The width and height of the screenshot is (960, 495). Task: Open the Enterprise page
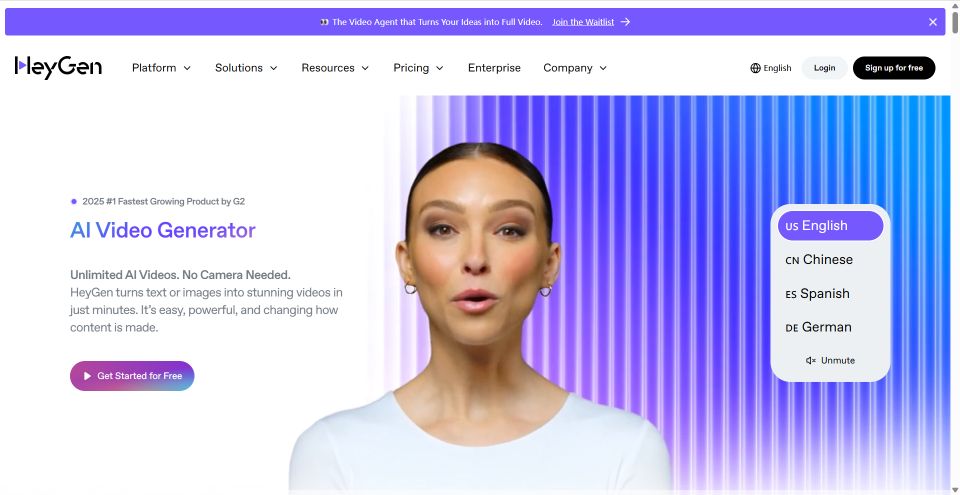[494, 68]
